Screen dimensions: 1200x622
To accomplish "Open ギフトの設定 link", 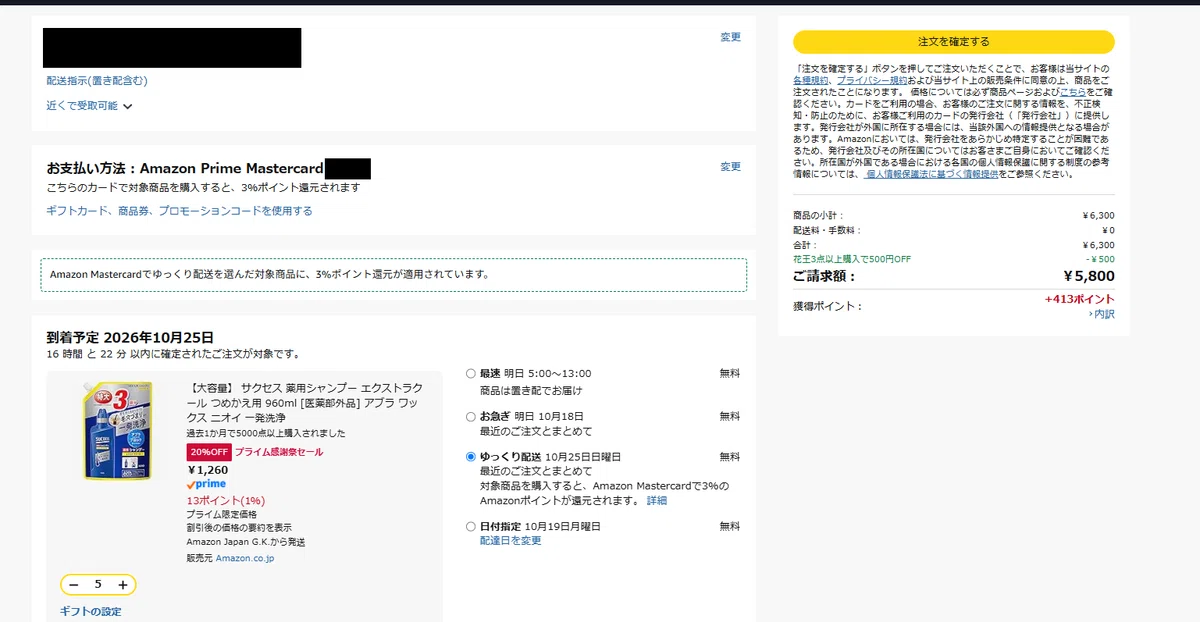I will coord(90,611).
